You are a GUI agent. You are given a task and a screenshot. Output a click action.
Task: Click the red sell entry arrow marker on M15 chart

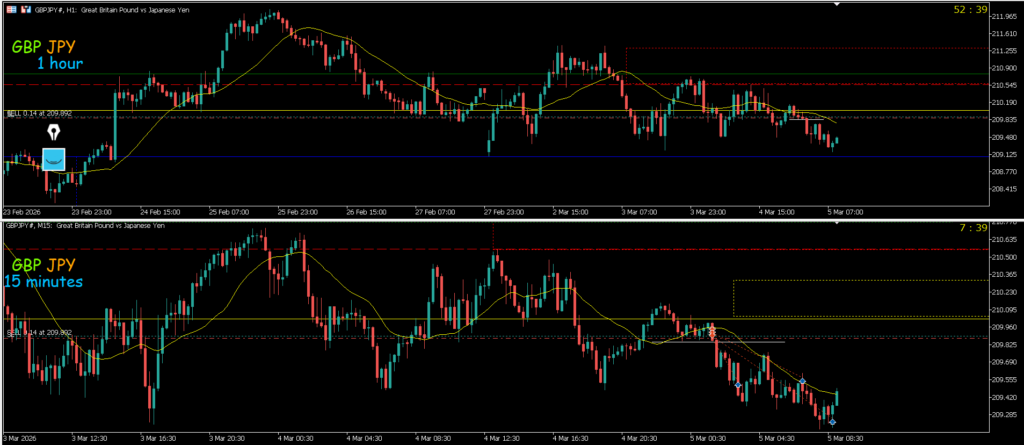[712, 330]
